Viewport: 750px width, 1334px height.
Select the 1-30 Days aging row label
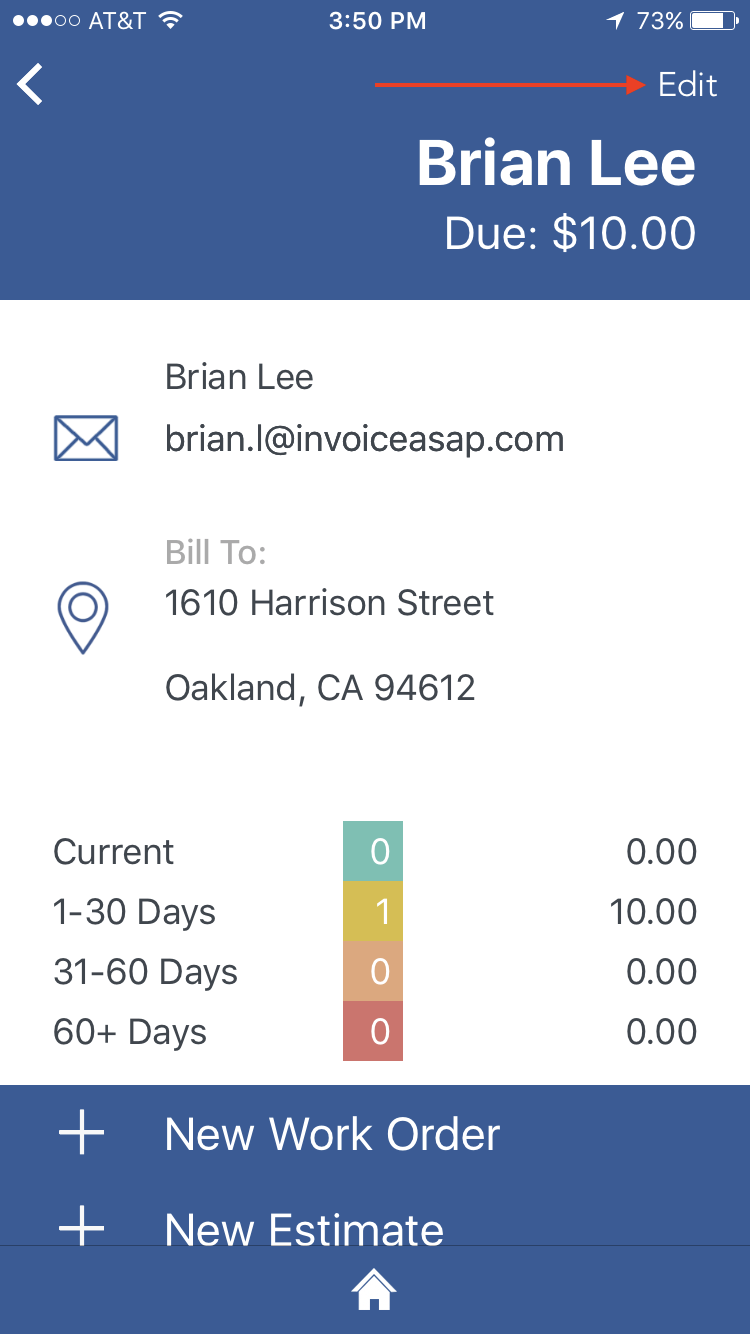tap(134, 912)
